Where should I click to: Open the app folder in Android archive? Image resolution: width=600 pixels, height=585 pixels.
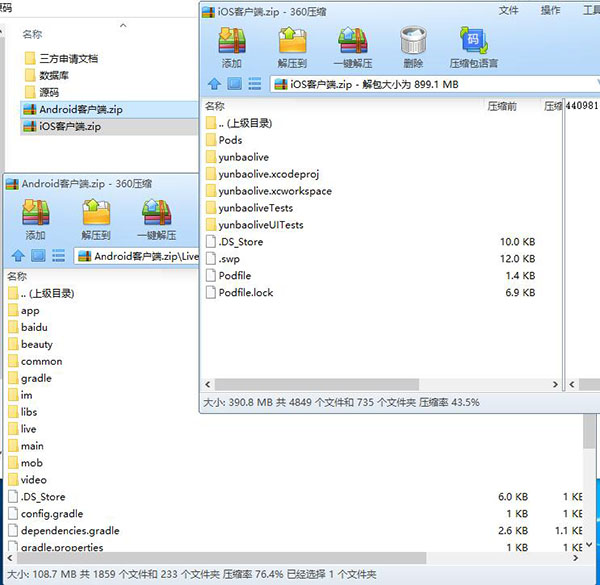point(24,310)
